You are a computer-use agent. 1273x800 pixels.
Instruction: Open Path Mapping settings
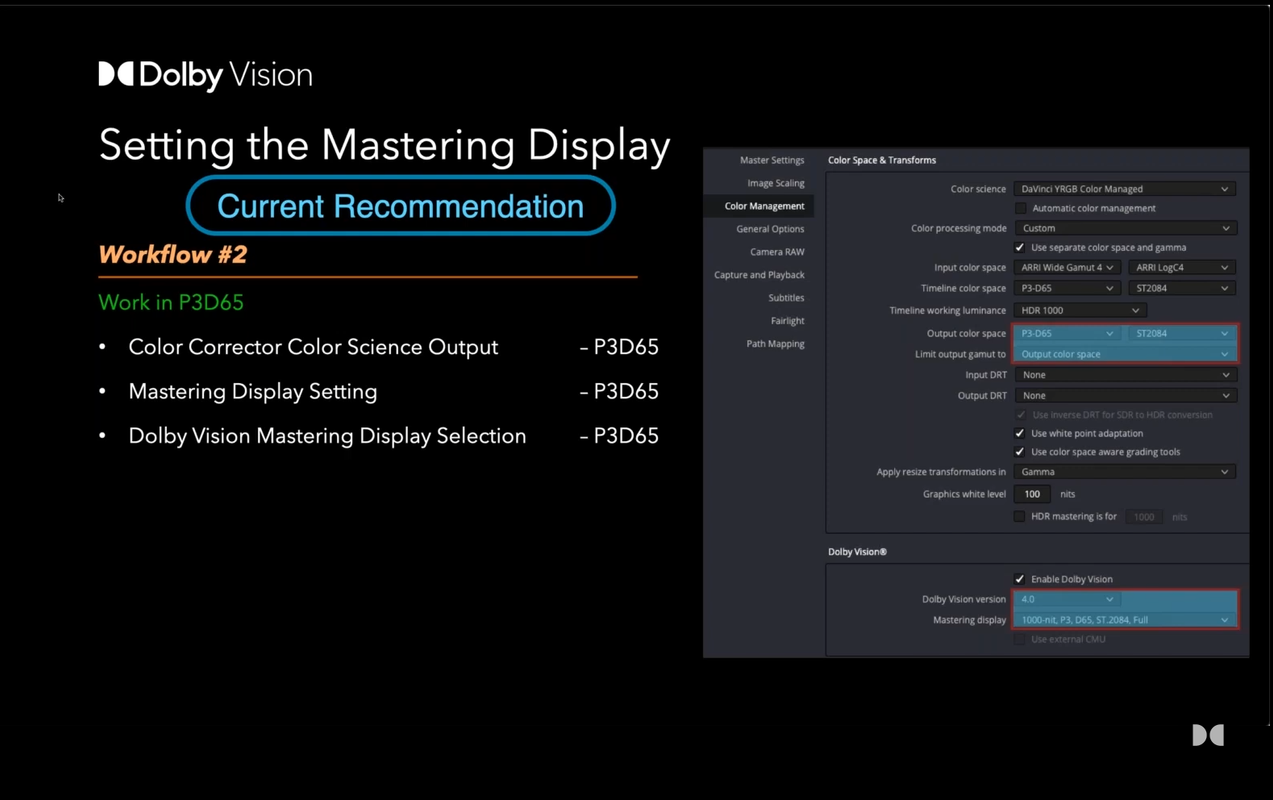click(775, 344)
